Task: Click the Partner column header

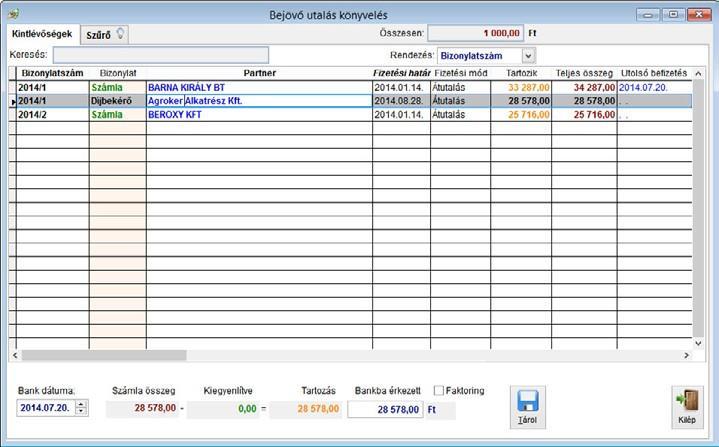Action: (x=260, y=73)
